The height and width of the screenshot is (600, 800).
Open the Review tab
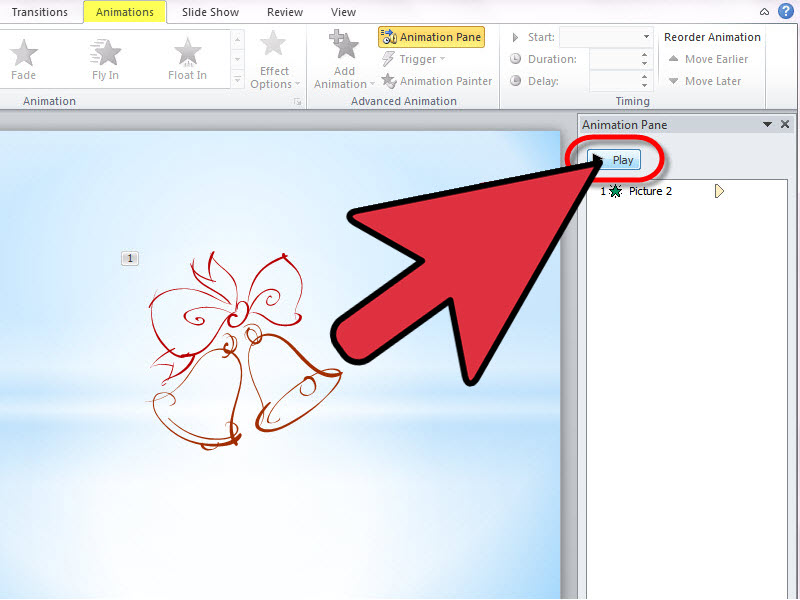pos(284,12)
